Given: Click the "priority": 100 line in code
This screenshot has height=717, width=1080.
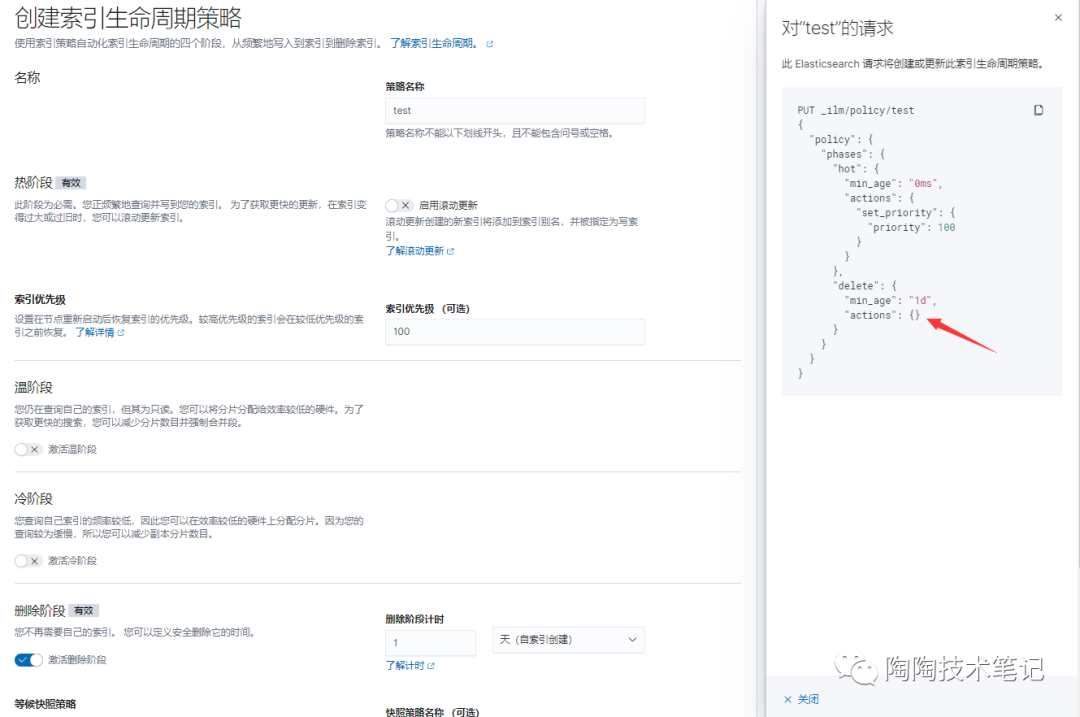Looking at the screenshot, I should click(x=911, y=227).
